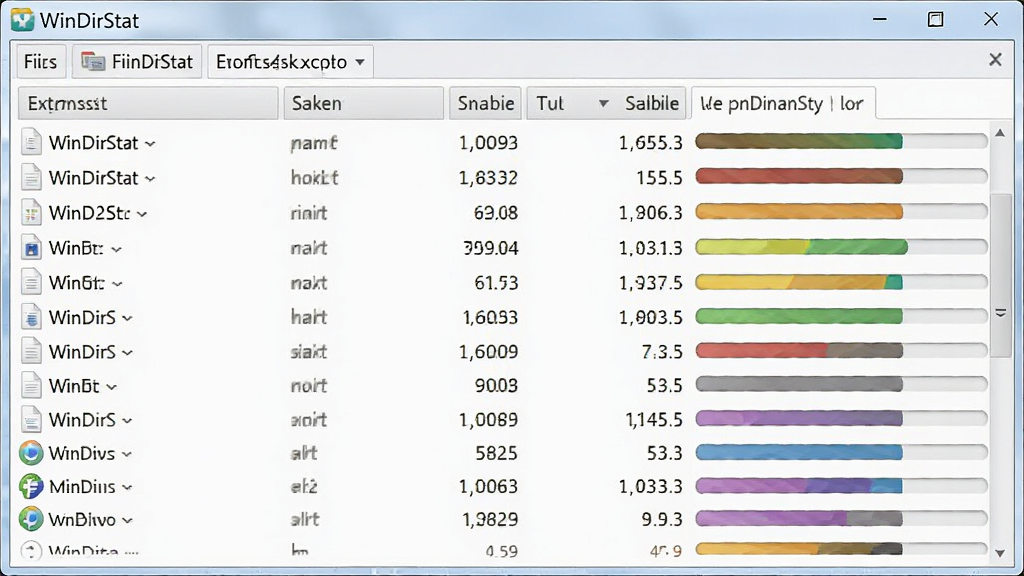Viewport: 1024px width, 576px height.
Task: Switch to the FiinDirStat tab
Action: [137, 61]
